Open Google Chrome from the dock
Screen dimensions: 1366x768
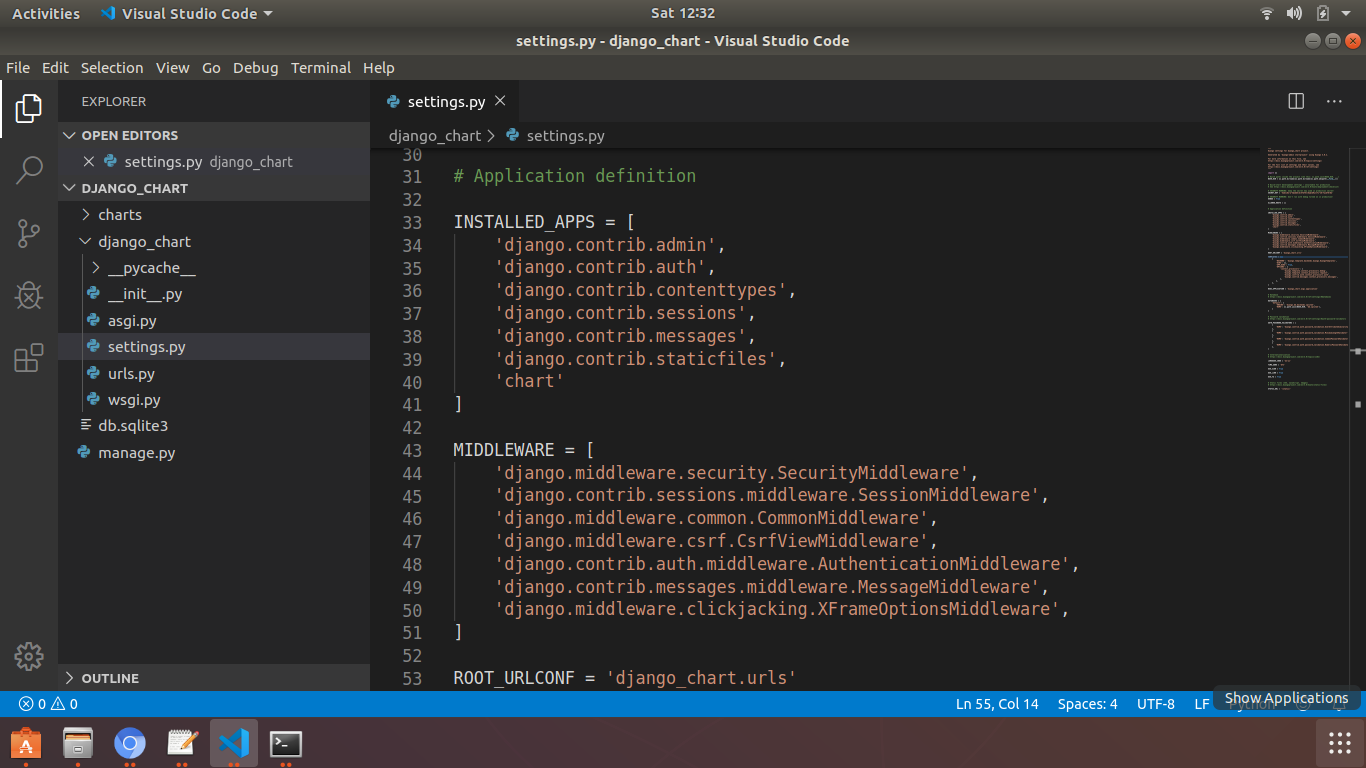(x=130, y=744)
